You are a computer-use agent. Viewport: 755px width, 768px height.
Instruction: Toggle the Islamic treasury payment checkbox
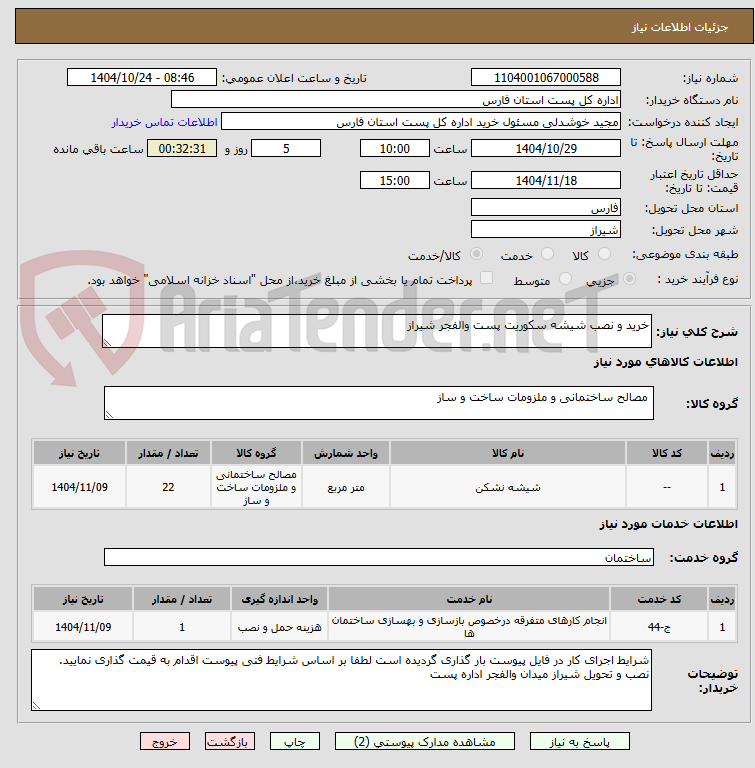486,278
